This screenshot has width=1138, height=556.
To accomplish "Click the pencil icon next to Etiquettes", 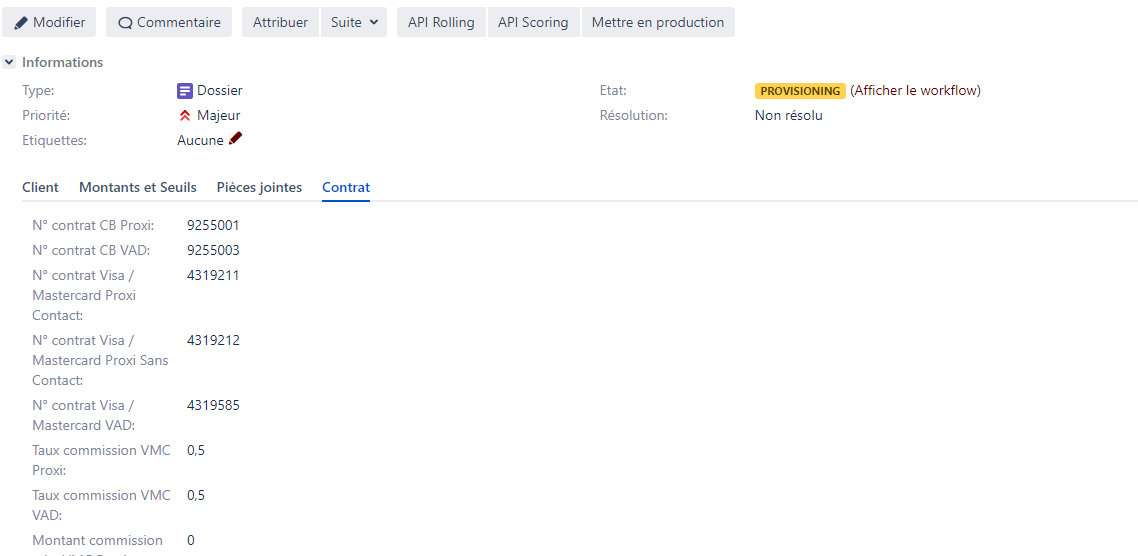I will point(236,139).
